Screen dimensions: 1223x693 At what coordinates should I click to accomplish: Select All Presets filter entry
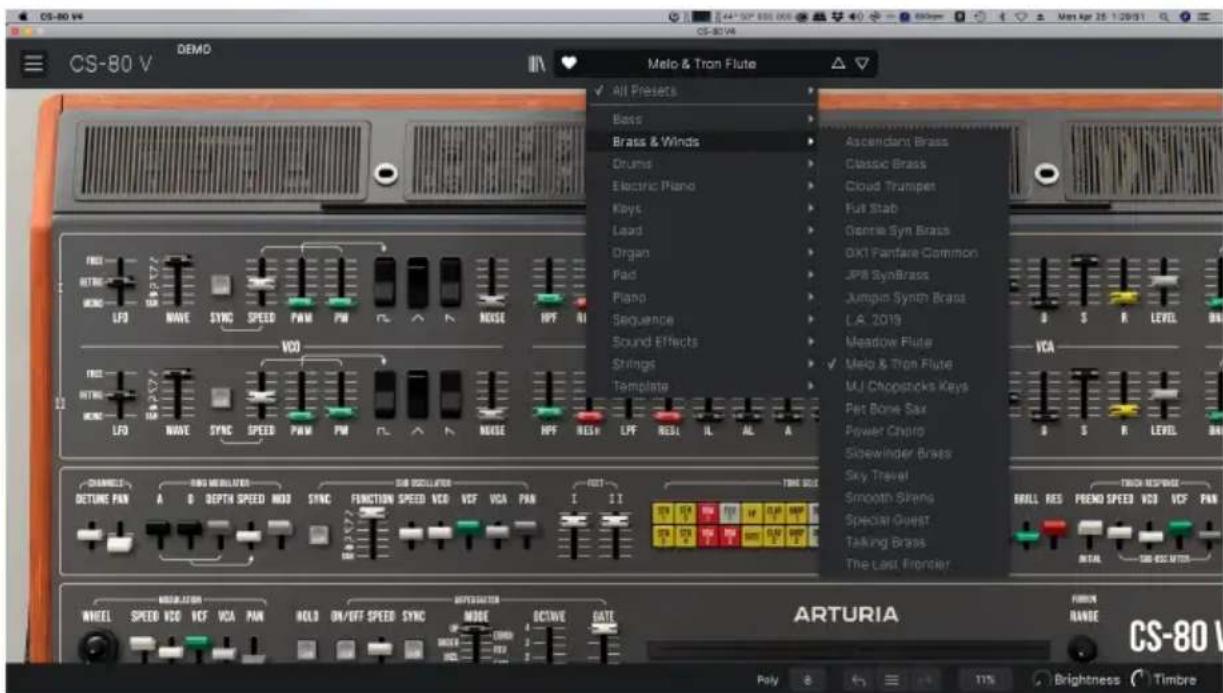(x=703, y=91)
